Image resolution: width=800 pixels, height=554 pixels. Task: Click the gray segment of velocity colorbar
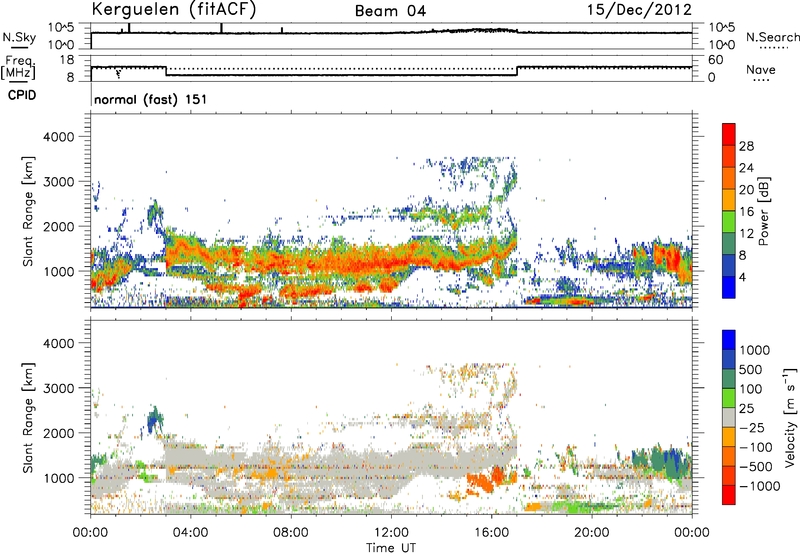point(729,417)
